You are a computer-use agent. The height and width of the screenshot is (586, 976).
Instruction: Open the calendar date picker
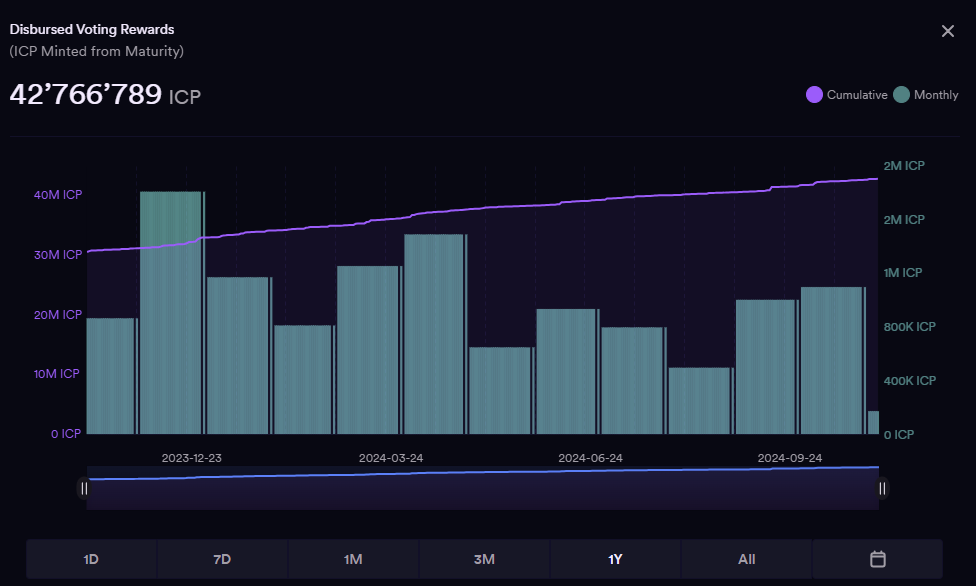click(878, 559)
